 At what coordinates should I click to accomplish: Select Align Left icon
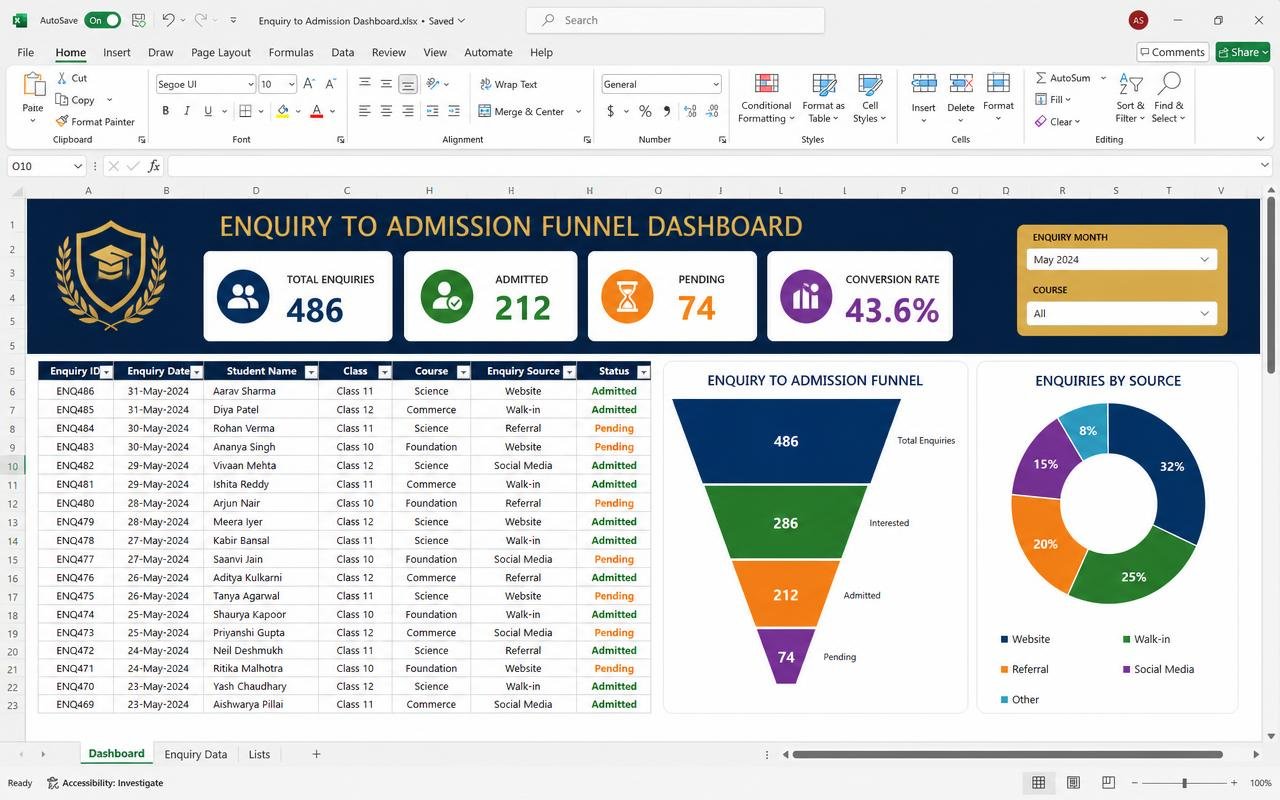pos(365,111)
